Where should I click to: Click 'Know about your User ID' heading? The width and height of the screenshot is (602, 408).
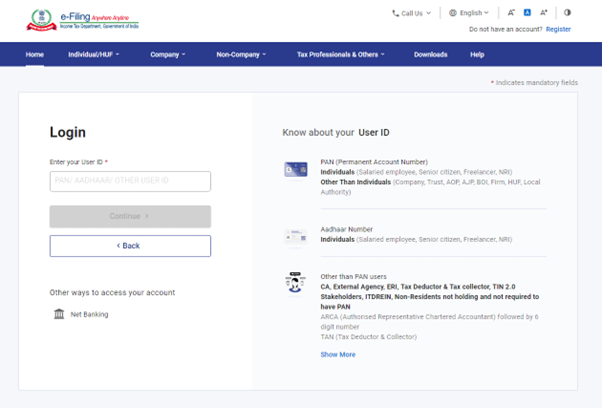(x=336, y=132)
